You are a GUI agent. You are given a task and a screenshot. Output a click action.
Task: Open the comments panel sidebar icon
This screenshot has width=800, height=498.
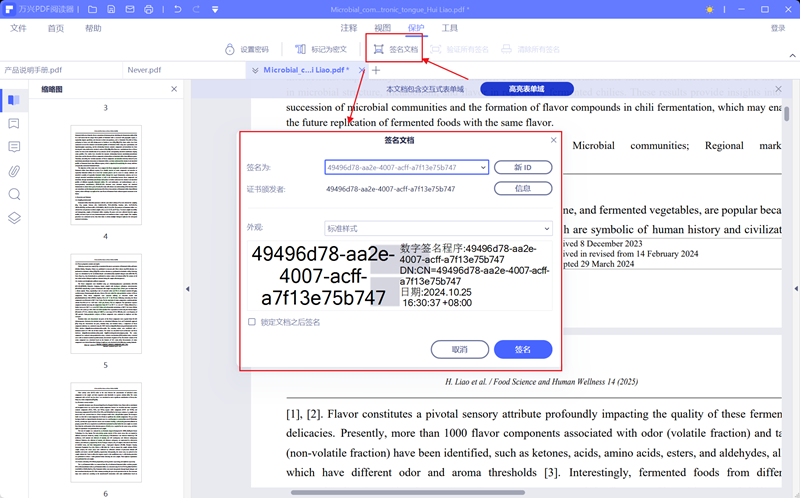click(14, 147)
